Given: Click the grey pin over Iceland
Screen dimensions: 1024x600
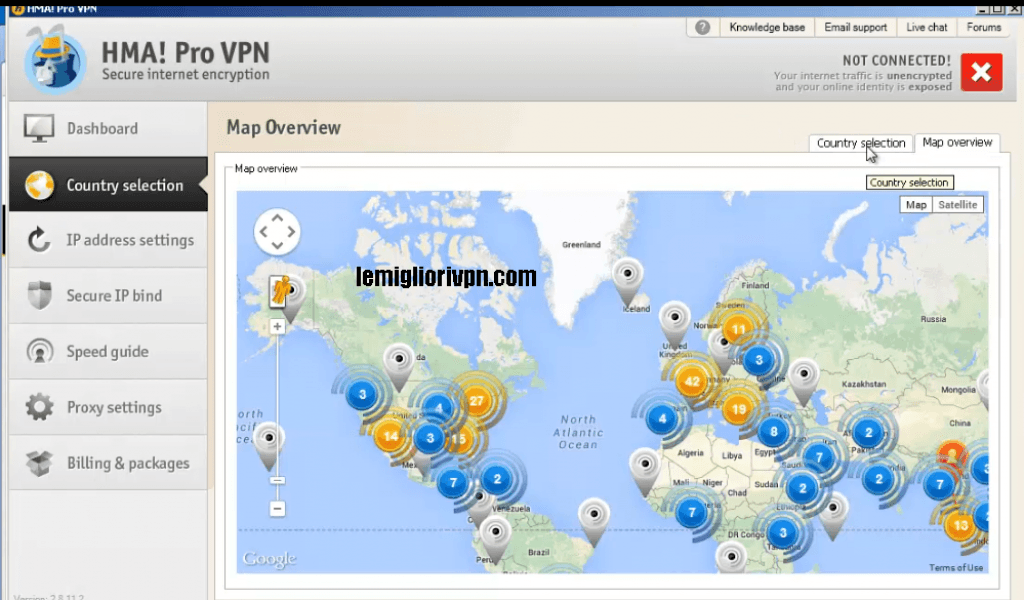Looking at the screenshot, I should pos(628,283).
